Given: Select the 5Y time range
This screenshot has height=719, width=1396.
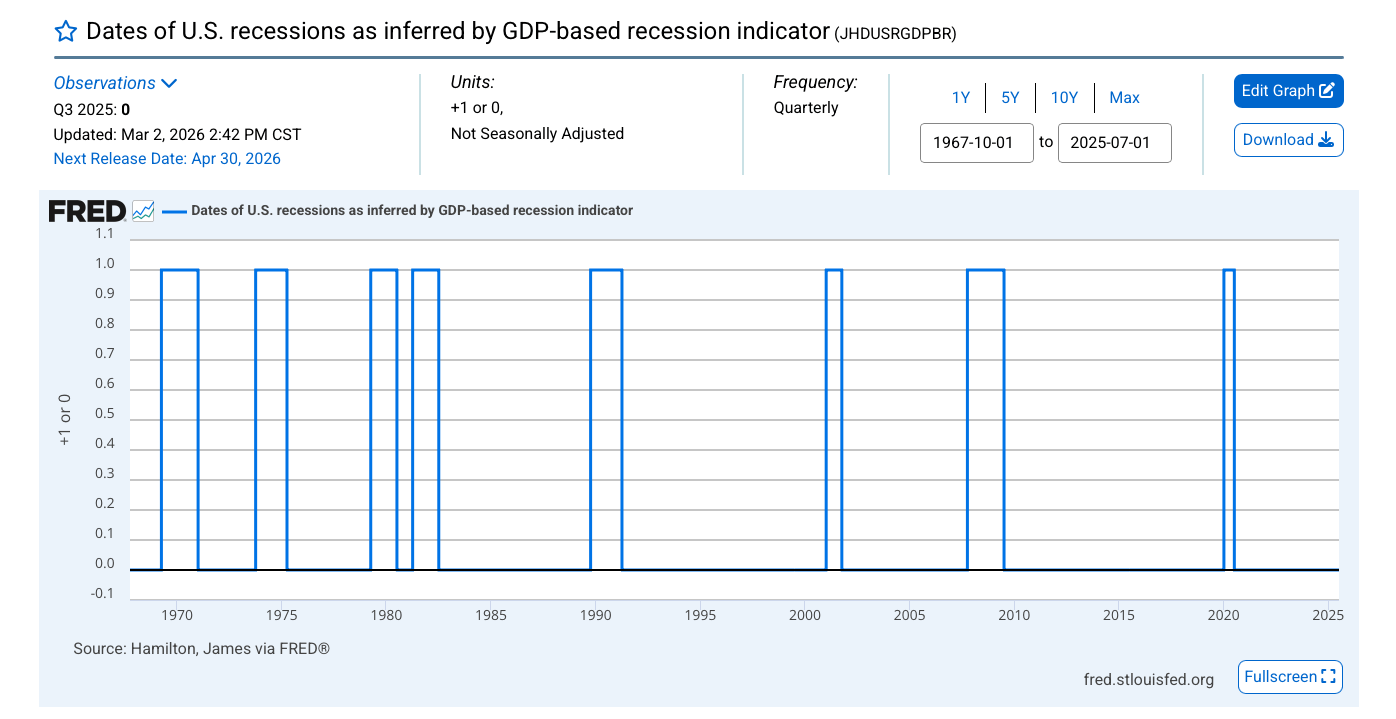Looking at the screenshot, I should pos(1010,98).
